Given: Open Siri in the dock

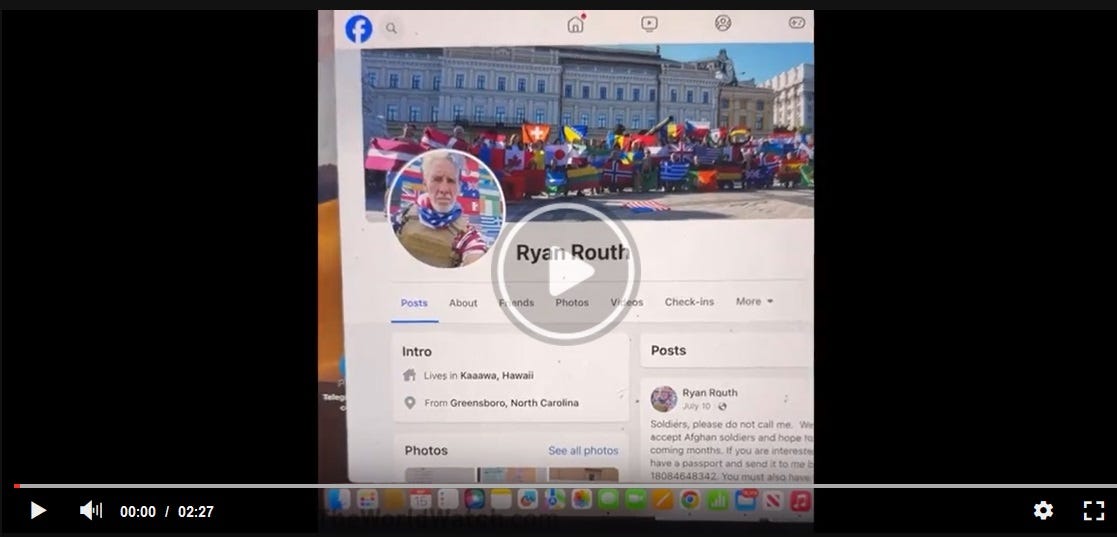Looking at the screenshot, I should tap(474, 499).
